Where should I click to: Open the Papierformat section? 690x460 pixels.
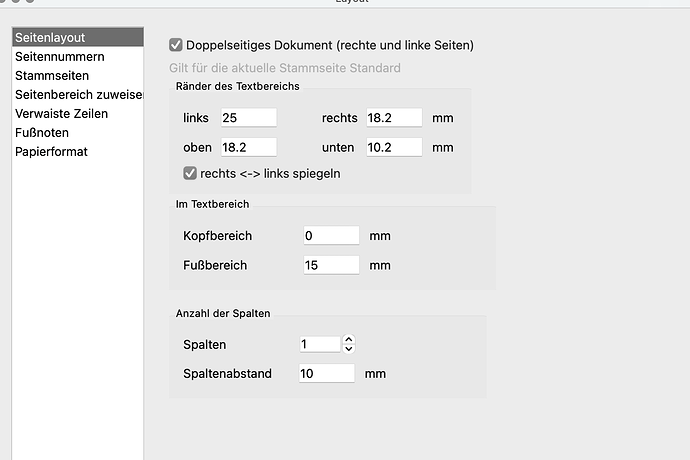coord(51,151)
